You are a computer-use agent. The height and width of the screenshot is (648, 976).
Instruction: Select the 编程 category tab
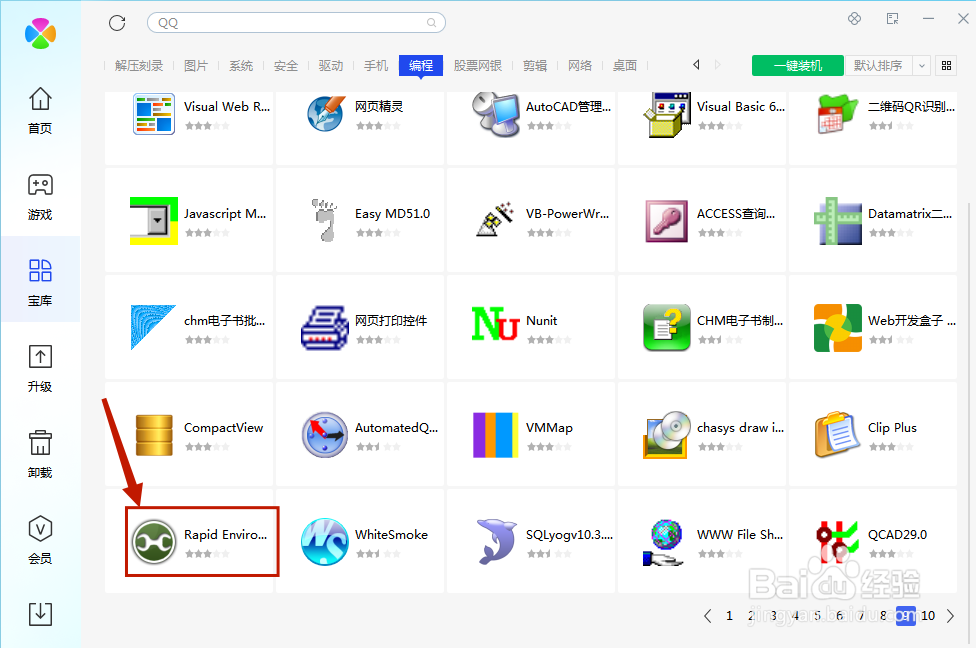421,65
